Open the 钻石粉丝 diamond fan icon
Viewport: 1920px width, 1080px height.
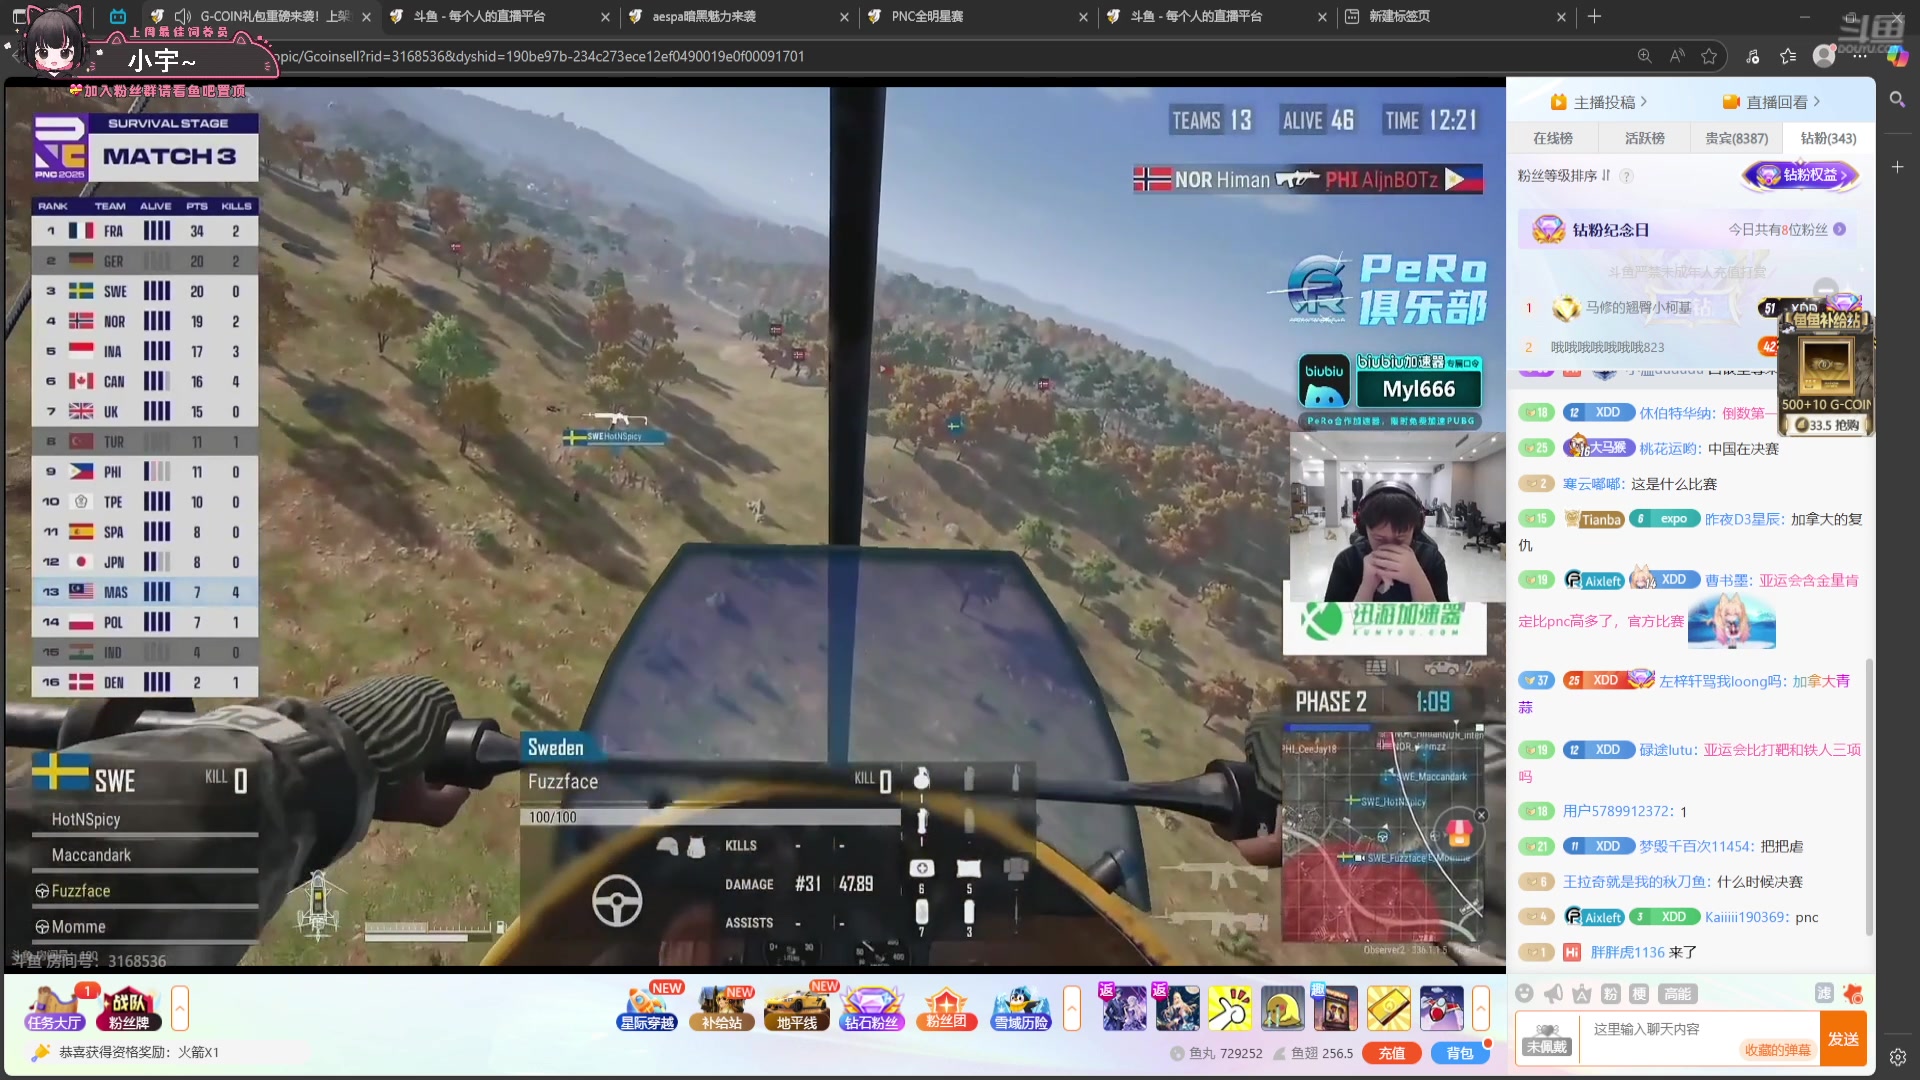pos(871,1008)
